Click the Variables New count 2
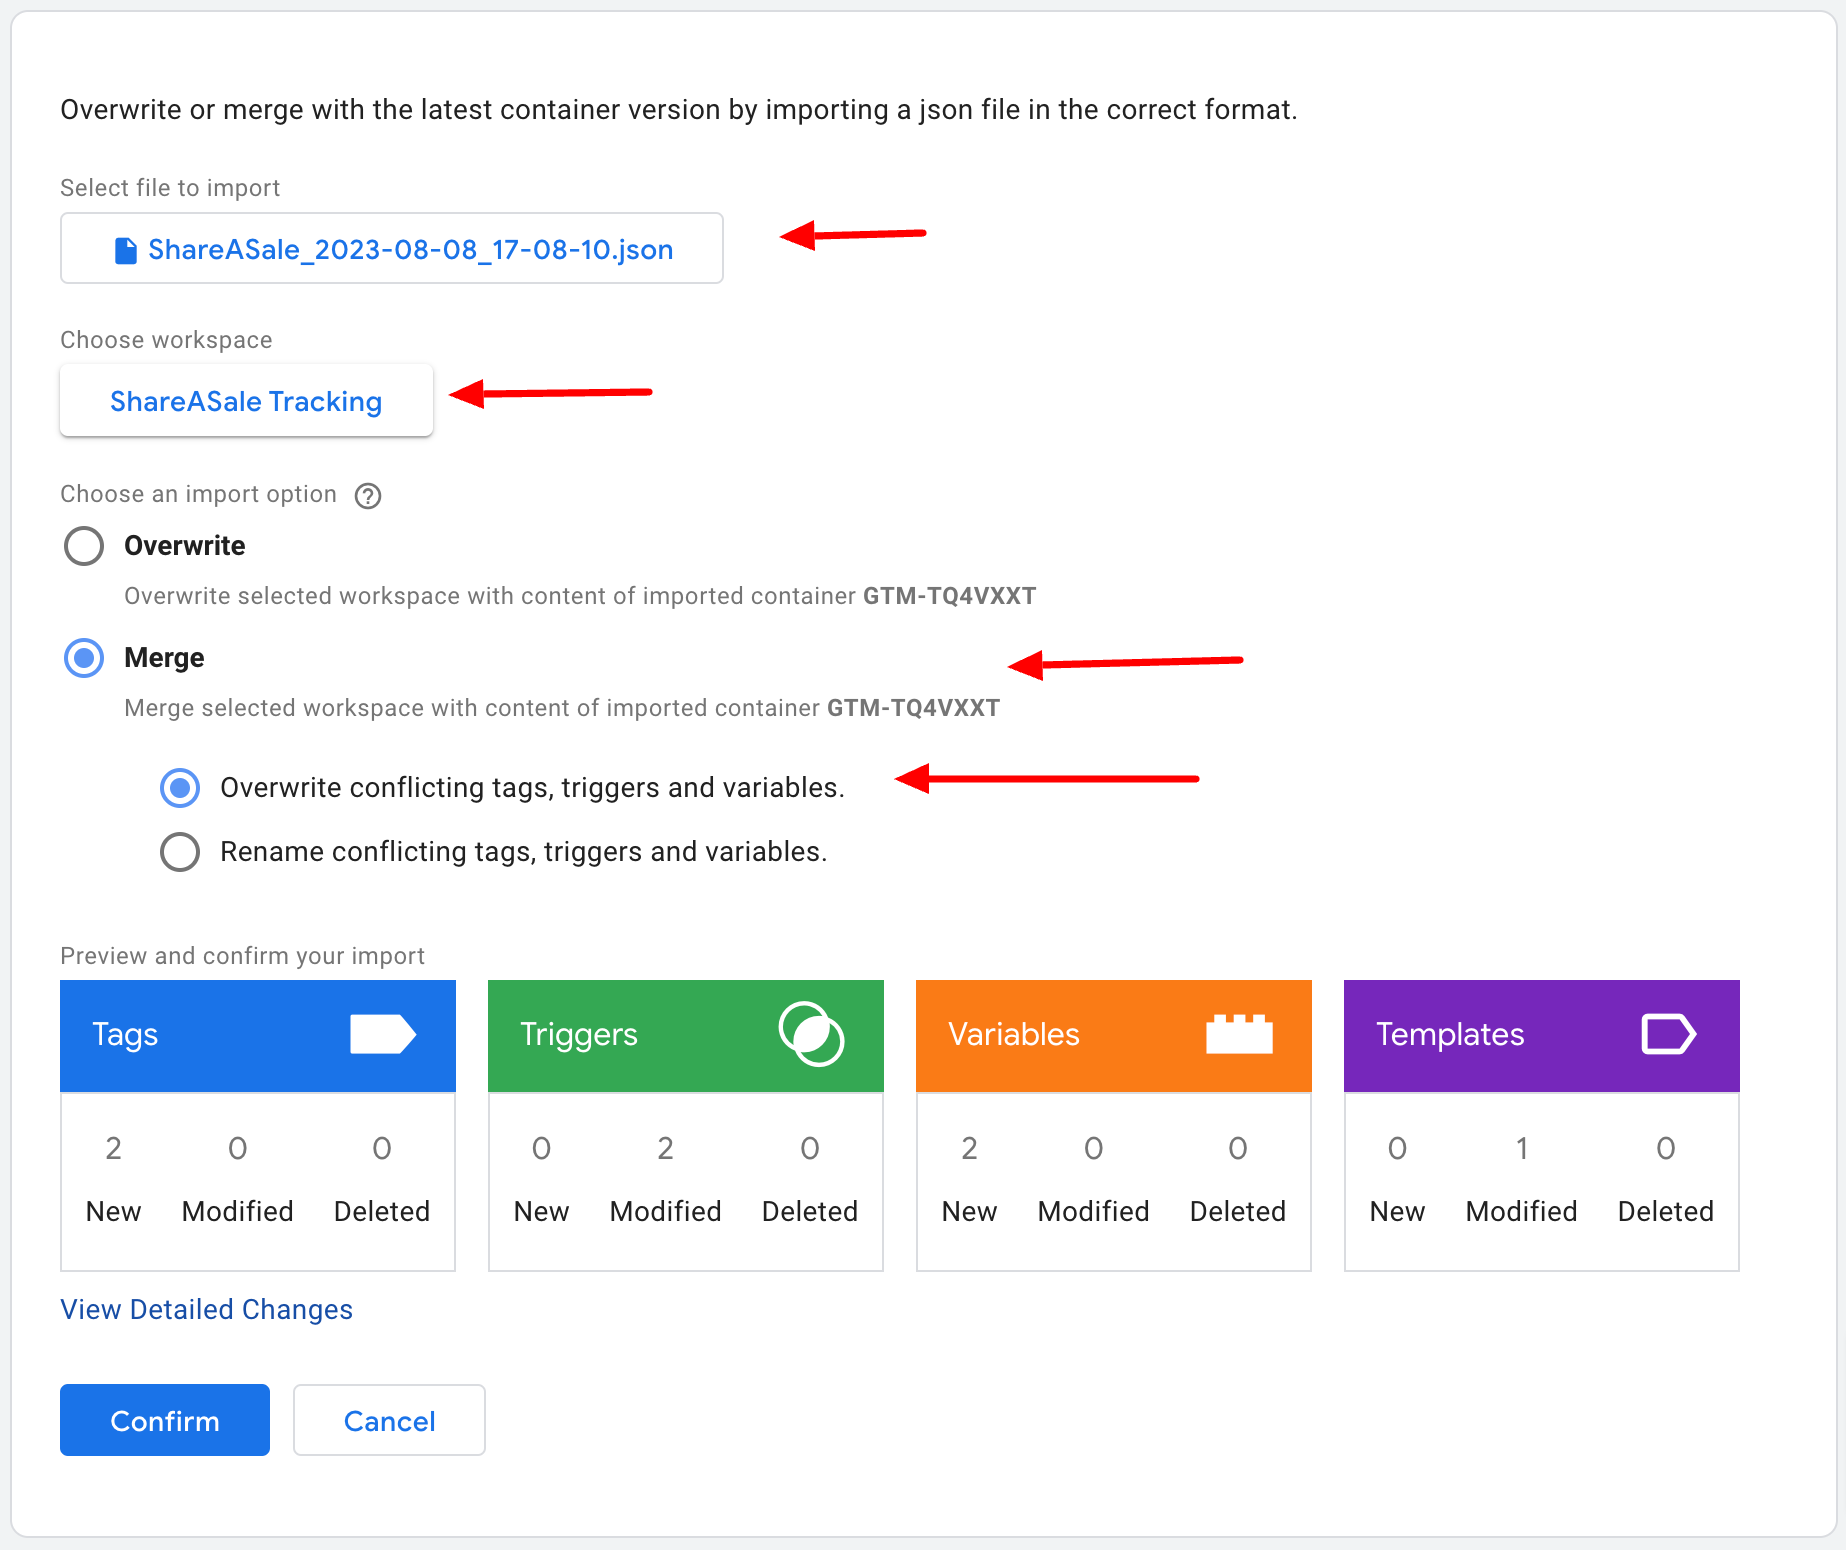 pyautogui.click(x=970, y=1148)
